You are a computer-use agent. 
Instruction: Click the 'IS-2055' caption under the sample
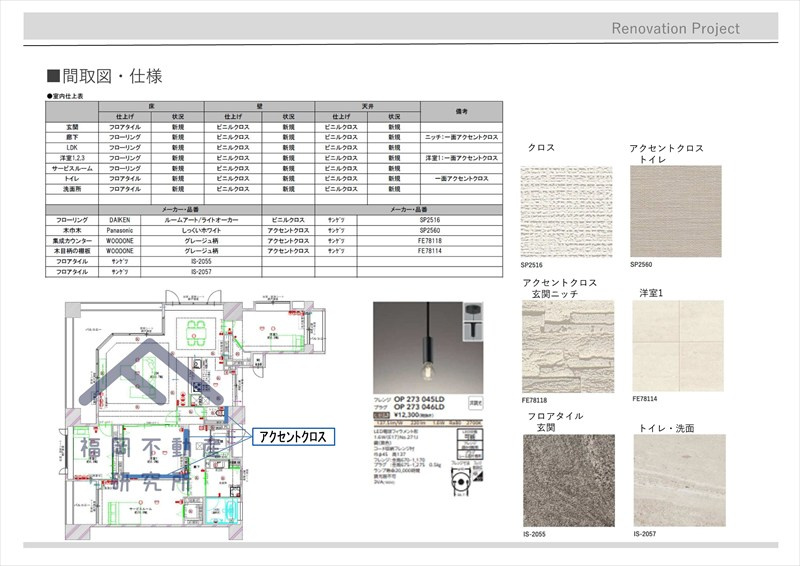[534, 534]
